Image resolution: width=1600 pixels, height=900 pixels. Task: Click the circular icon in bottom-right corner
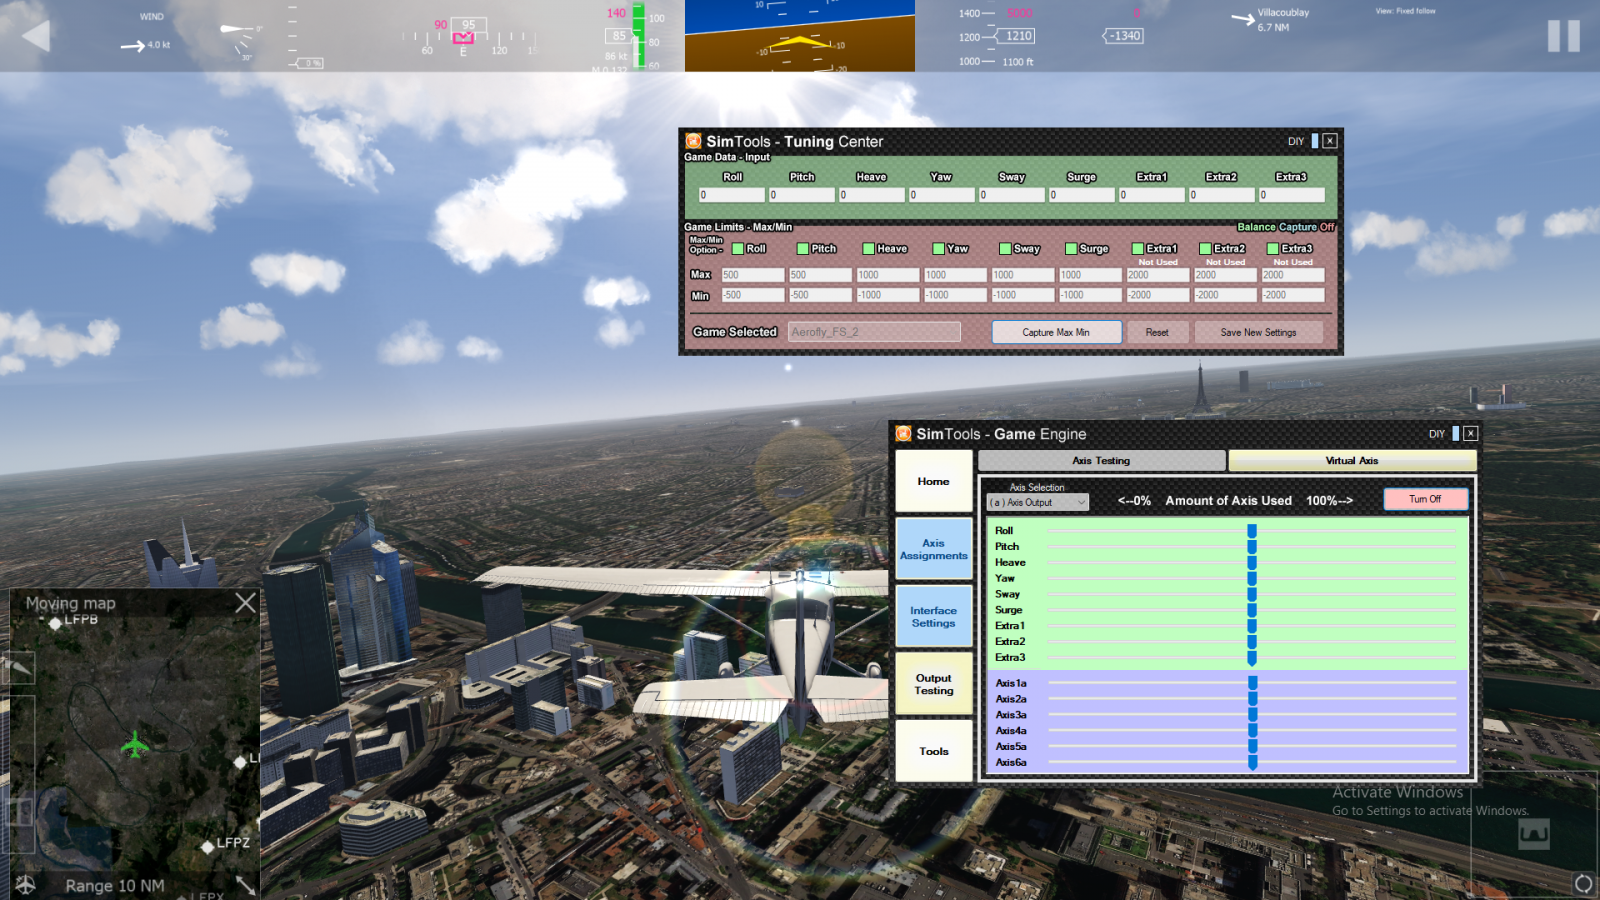click(x=1583, y=883)
